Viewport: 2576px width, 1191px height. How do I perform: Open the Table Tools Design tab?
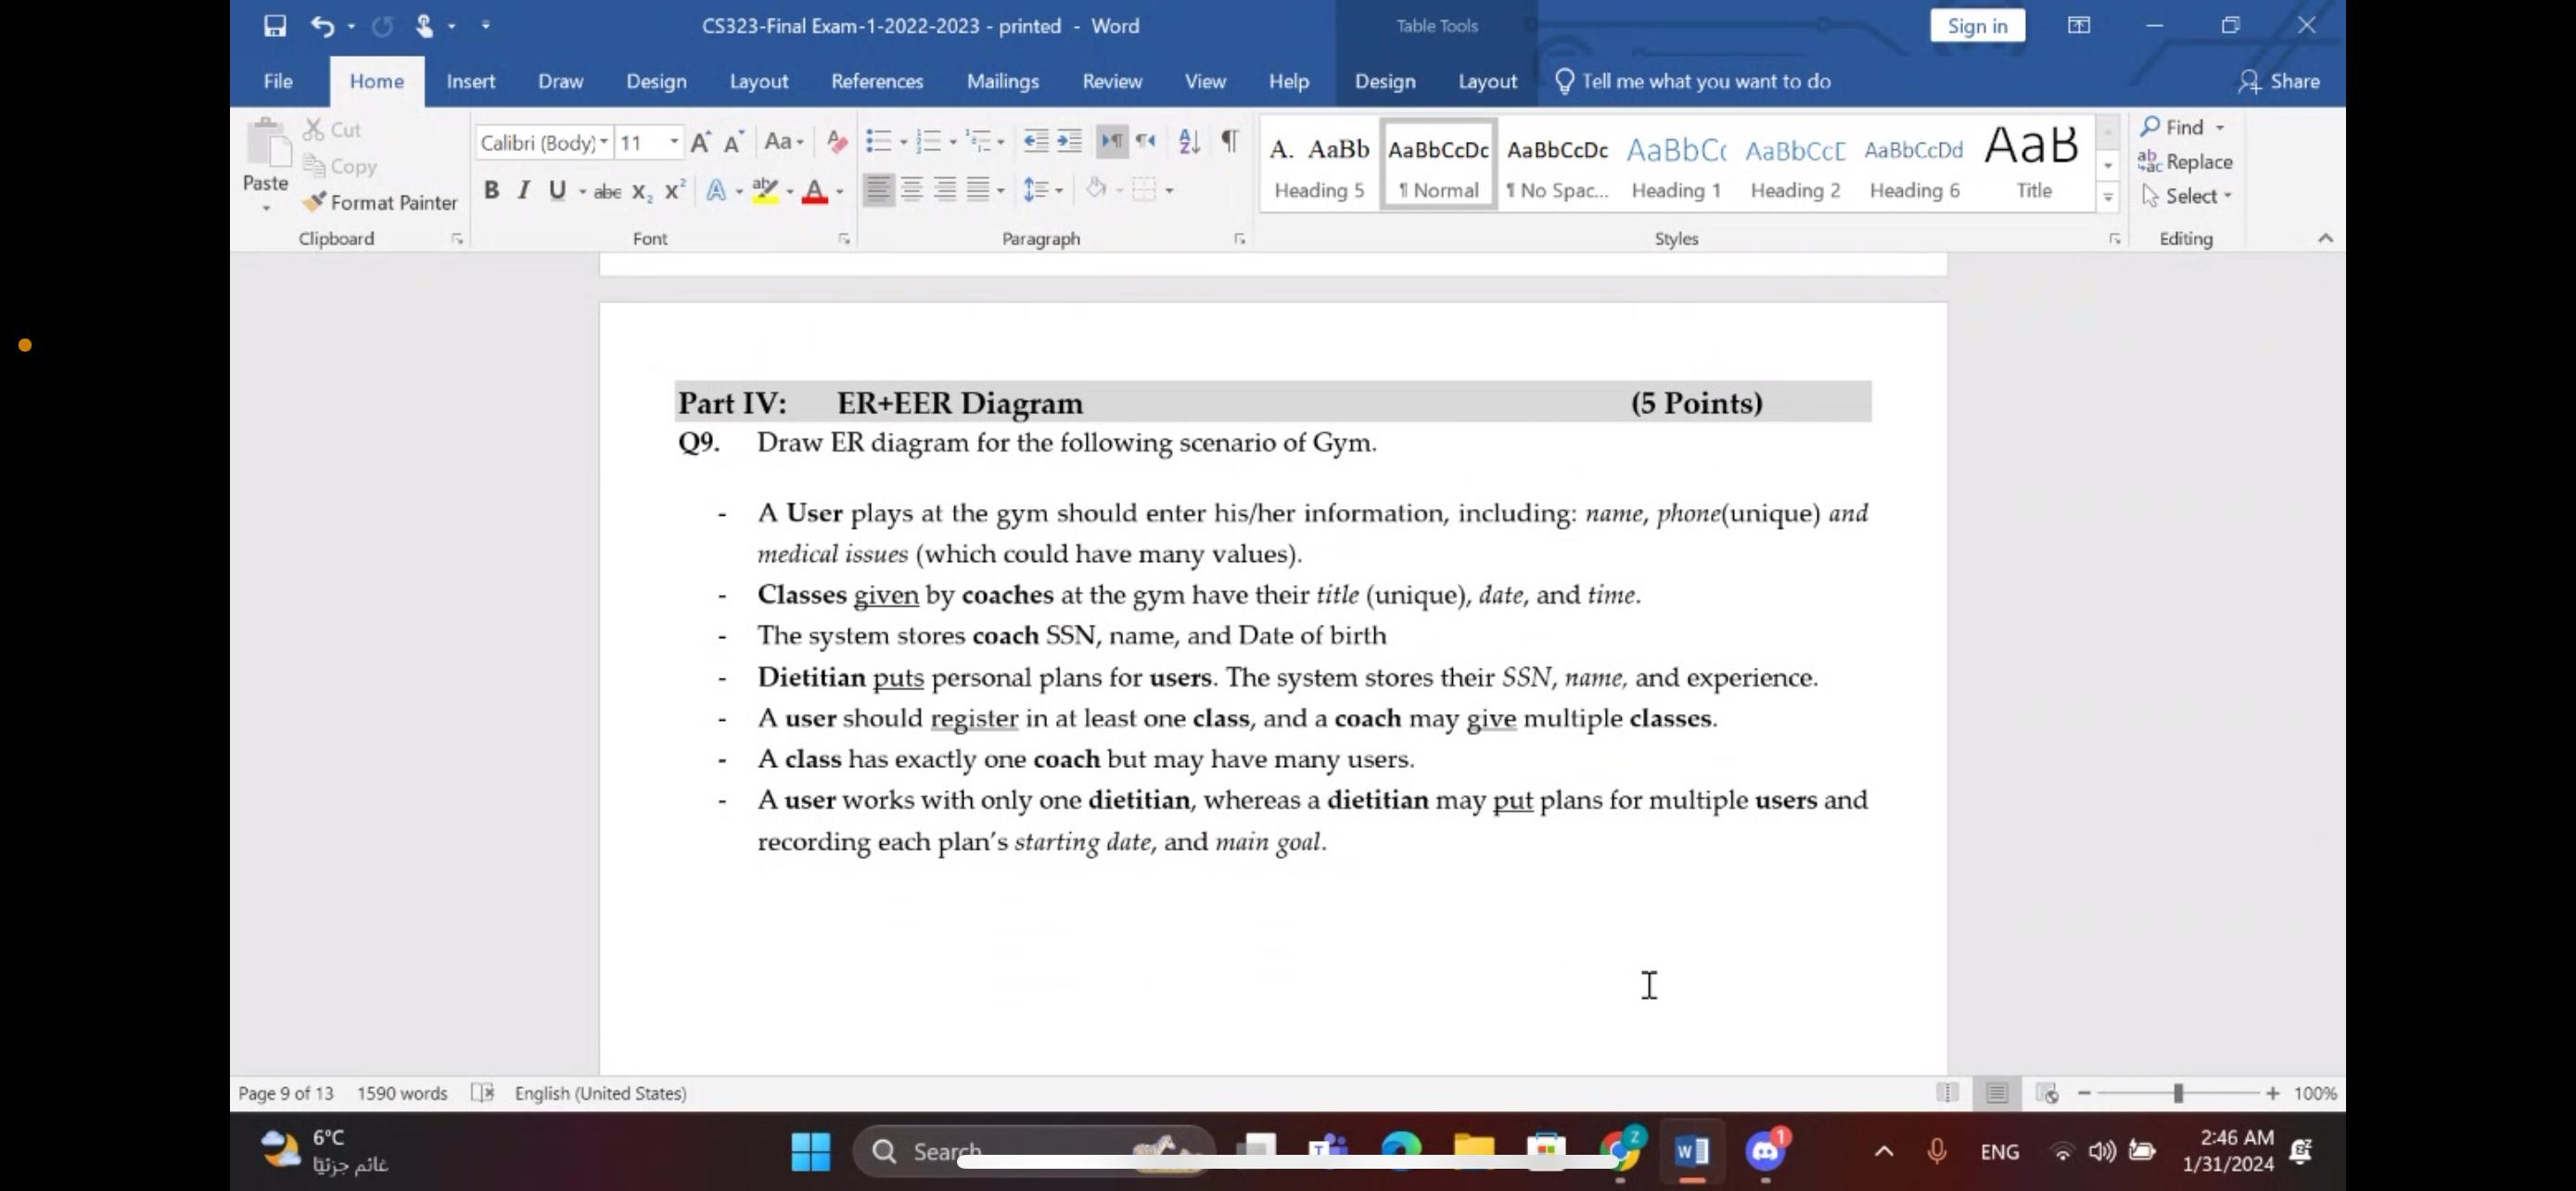click(1385, 81)
